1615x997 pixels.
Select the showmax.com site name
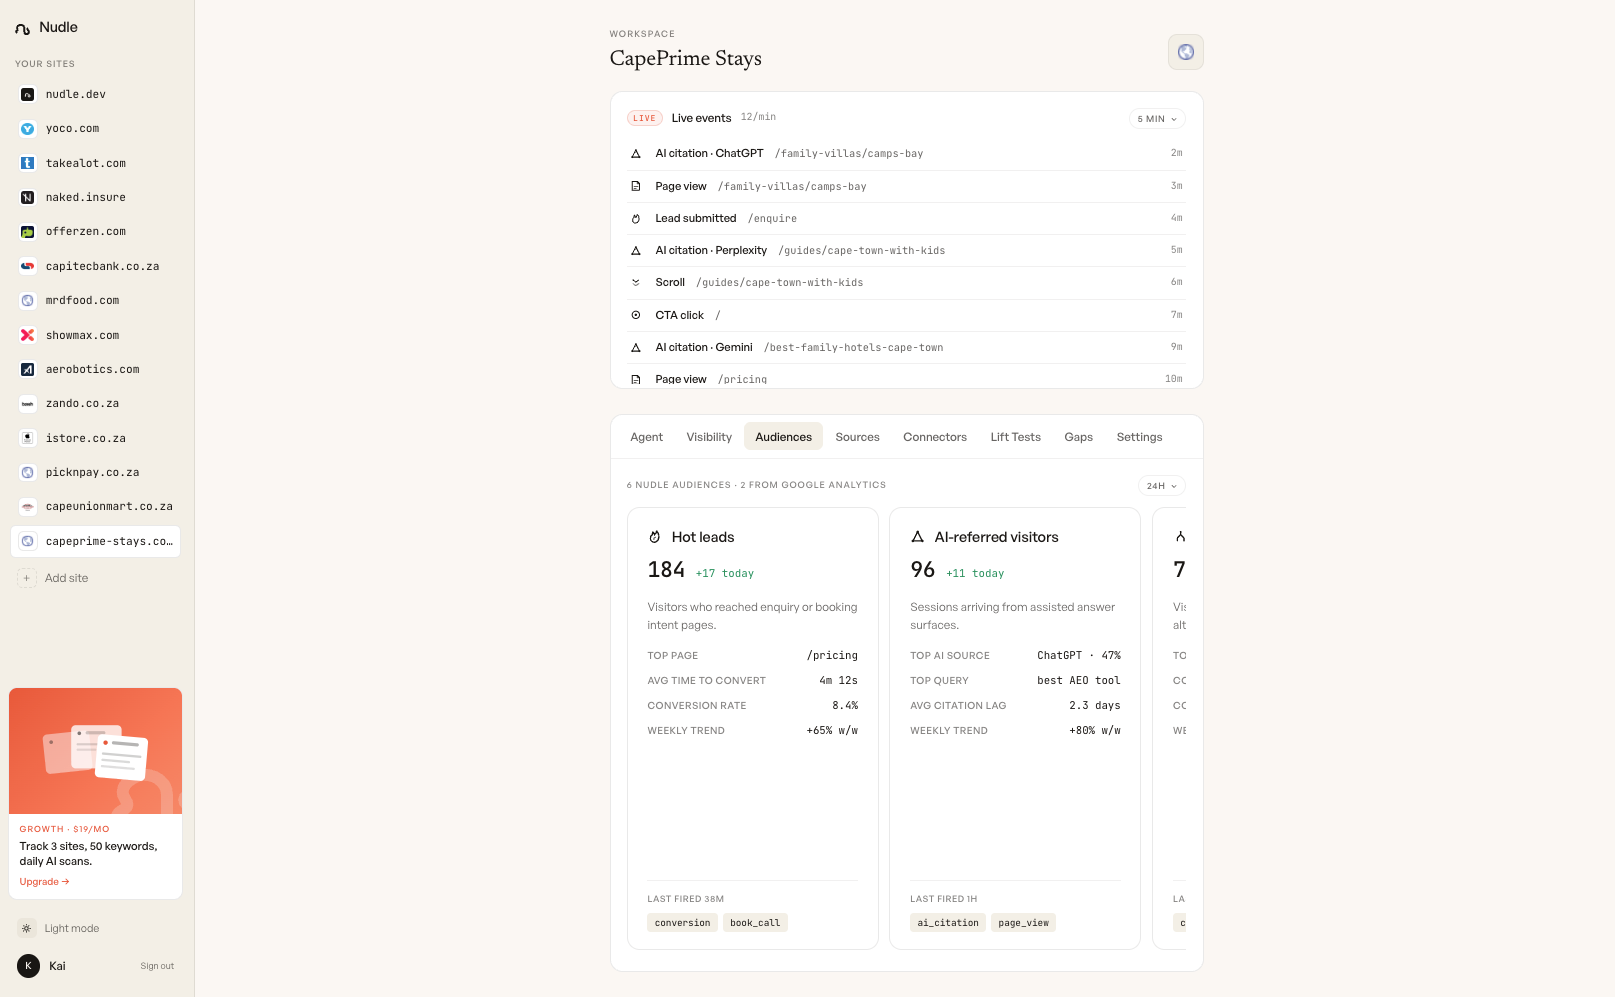[x=82, y=335]
